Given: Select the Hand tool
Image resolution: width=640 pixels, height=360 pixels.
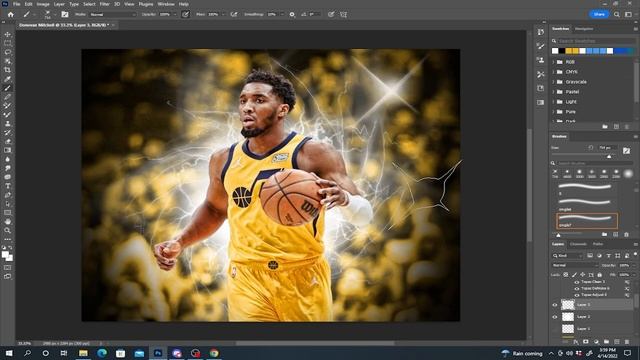Looking at the screenshot, I should point(7,222).
